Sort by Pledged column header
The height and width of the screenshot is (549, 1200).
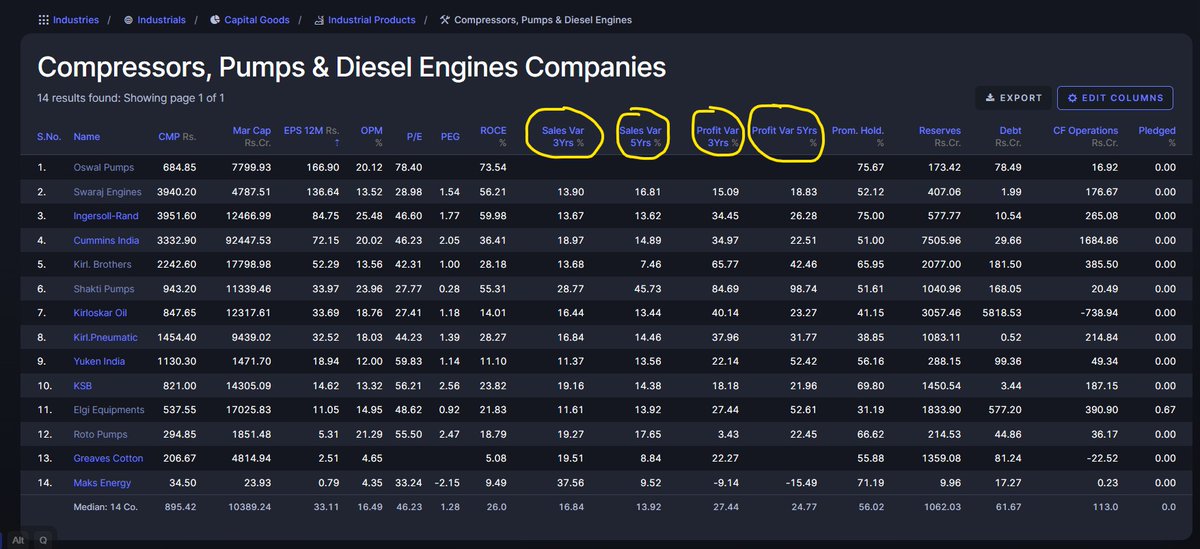click(1157, 137)
